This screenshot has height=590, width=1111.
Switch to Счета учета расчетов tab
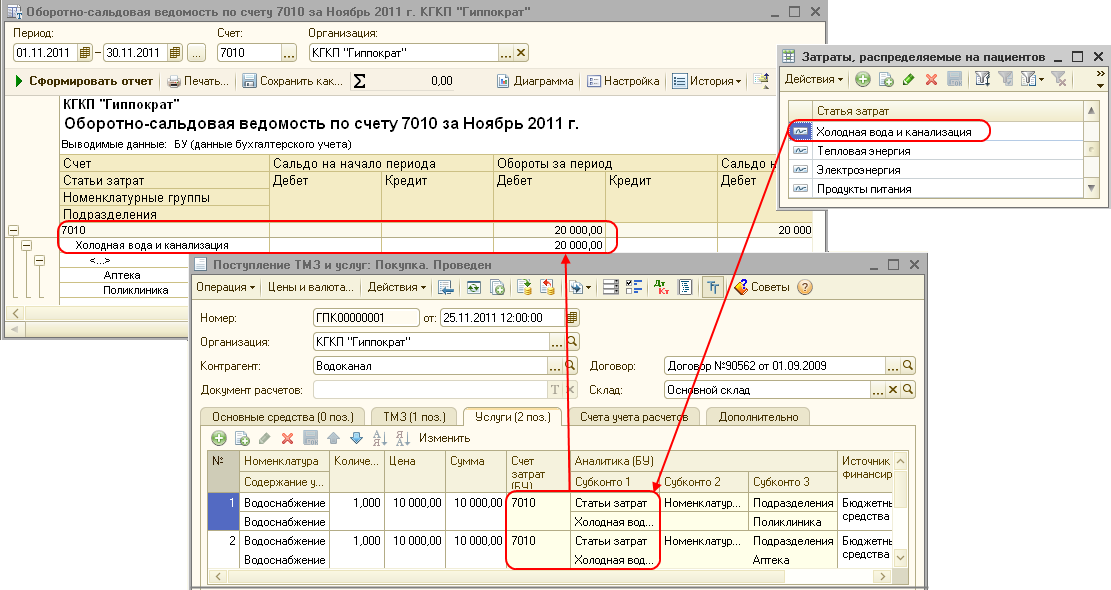[632, 416]
